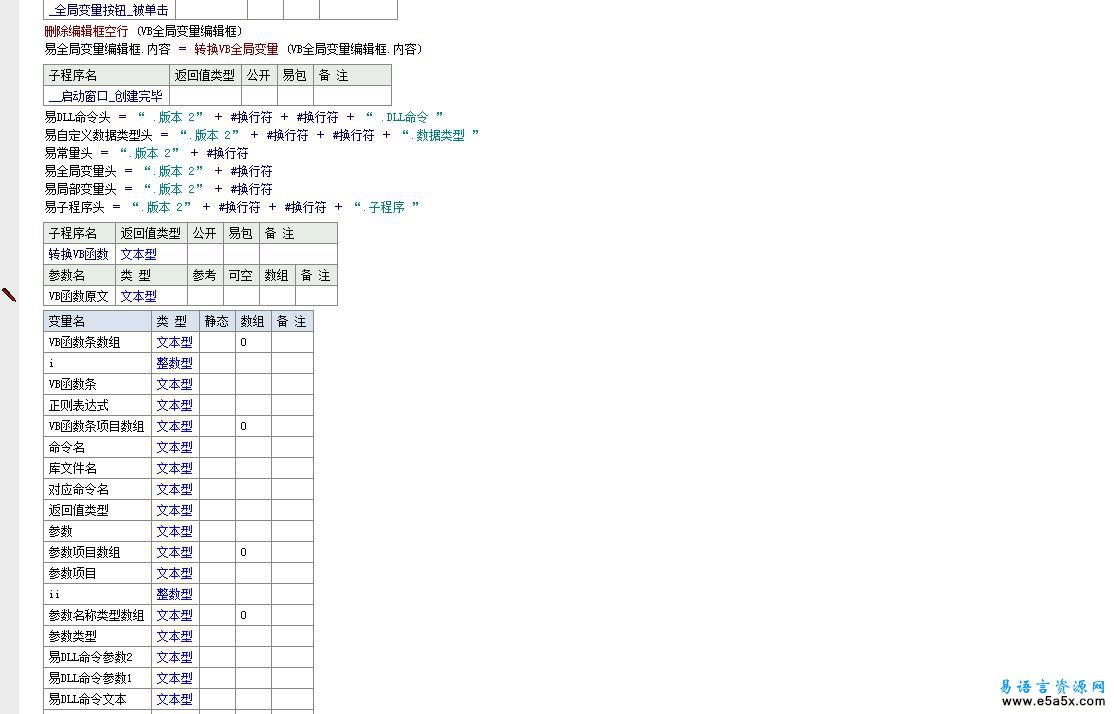1114x714 pixels.
Task: Select variable 参数 cell
Action: pyautogui.click(x=97, y=531)
